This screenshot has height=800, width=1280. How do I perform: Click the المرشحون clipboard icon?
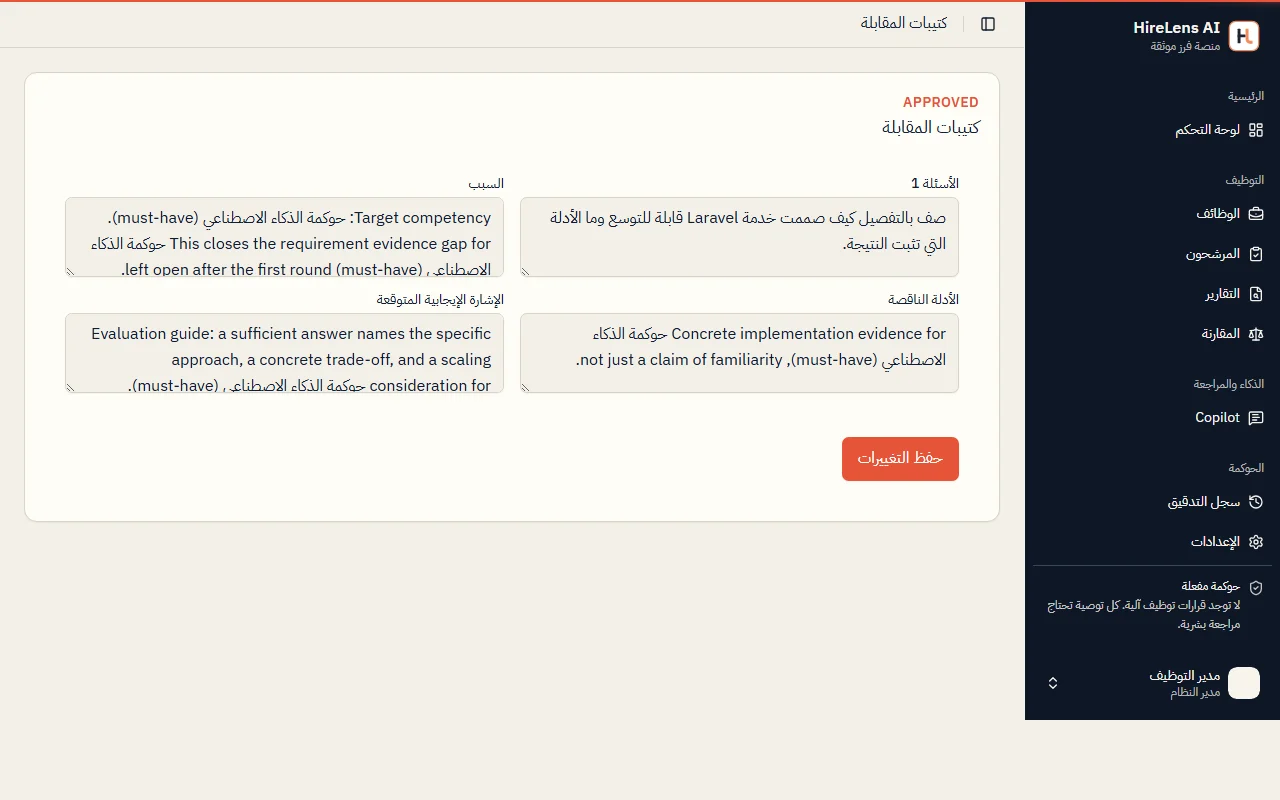coord(1256,254)
